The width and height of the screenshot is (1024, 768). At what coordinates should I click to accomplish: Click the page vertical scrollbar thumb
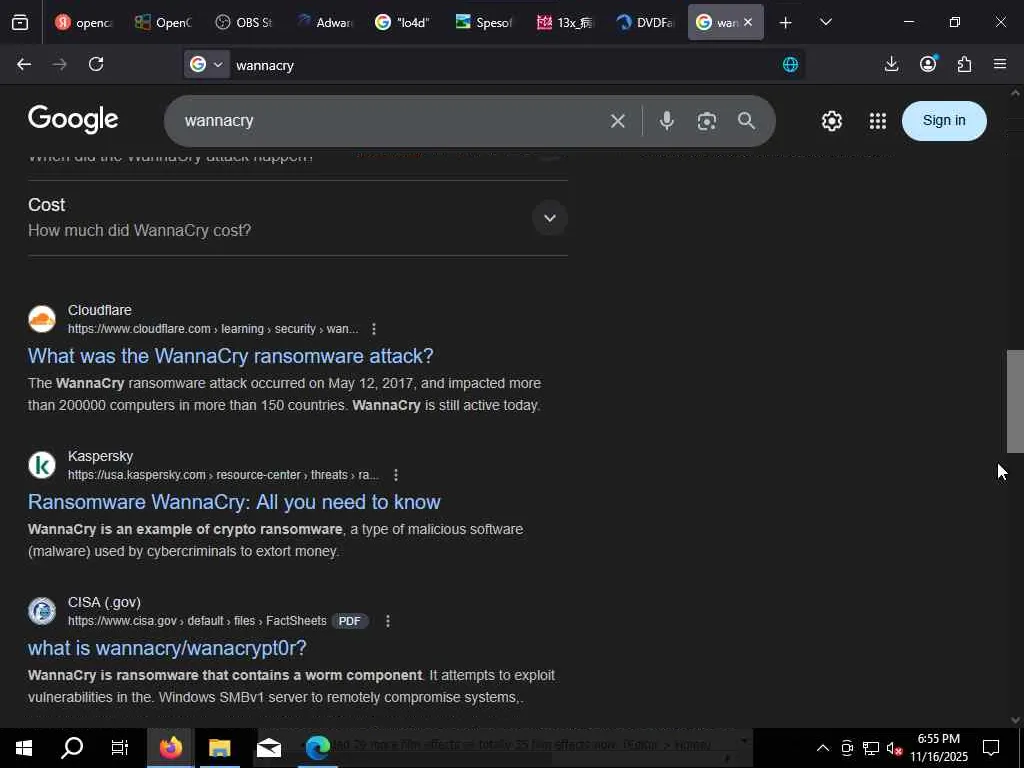click(1015, 402)
